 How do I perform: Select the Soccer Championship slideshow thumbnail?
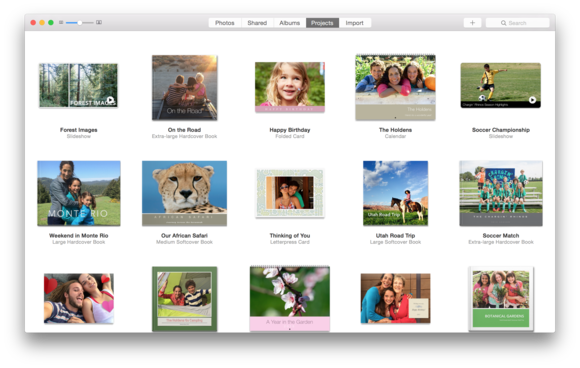(x=500, y=85)
